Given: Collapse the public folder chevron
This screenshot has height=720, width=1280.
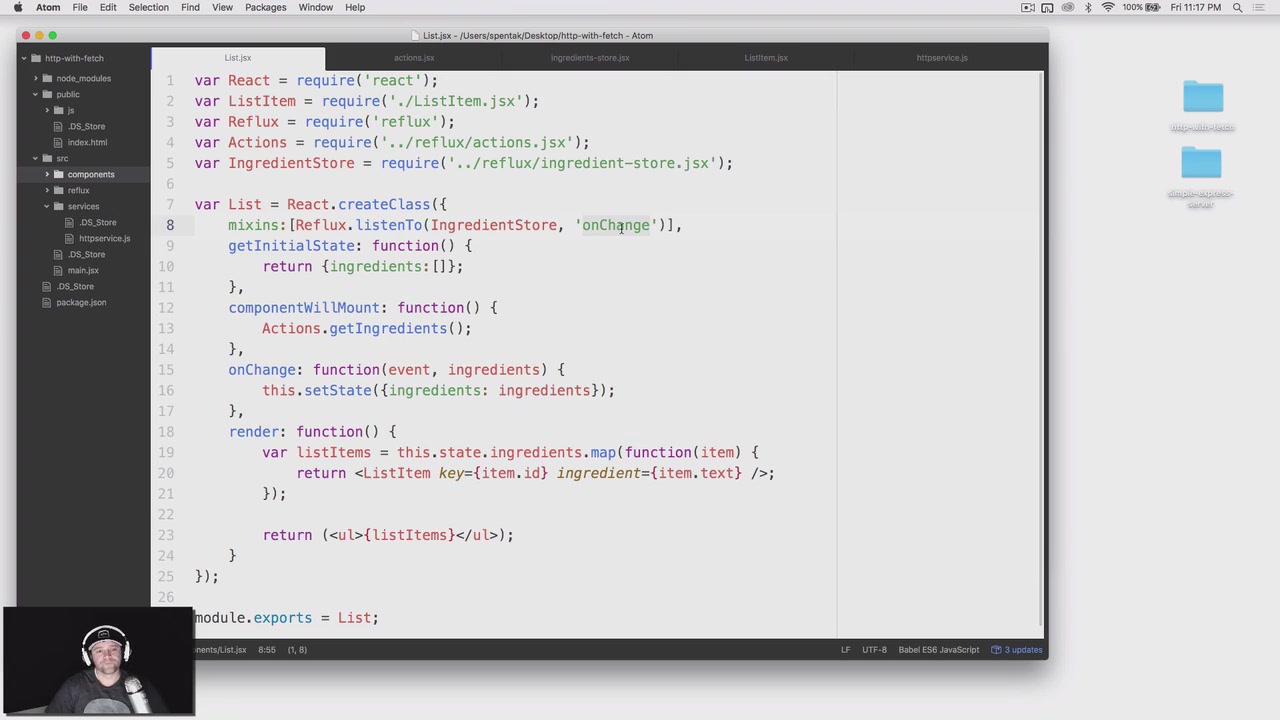Looking at the screenshot, I should point(35,94).
